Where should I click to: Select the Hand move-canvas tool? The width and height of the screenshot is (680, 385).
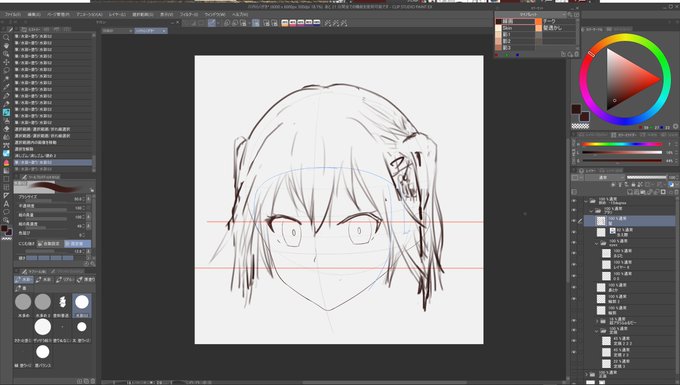(6, 46)
